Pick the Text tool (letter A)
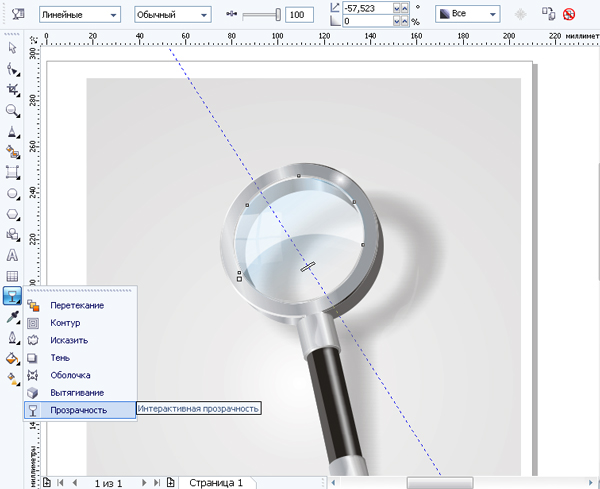This screenshot has height=489, width=600. (12, 255)
